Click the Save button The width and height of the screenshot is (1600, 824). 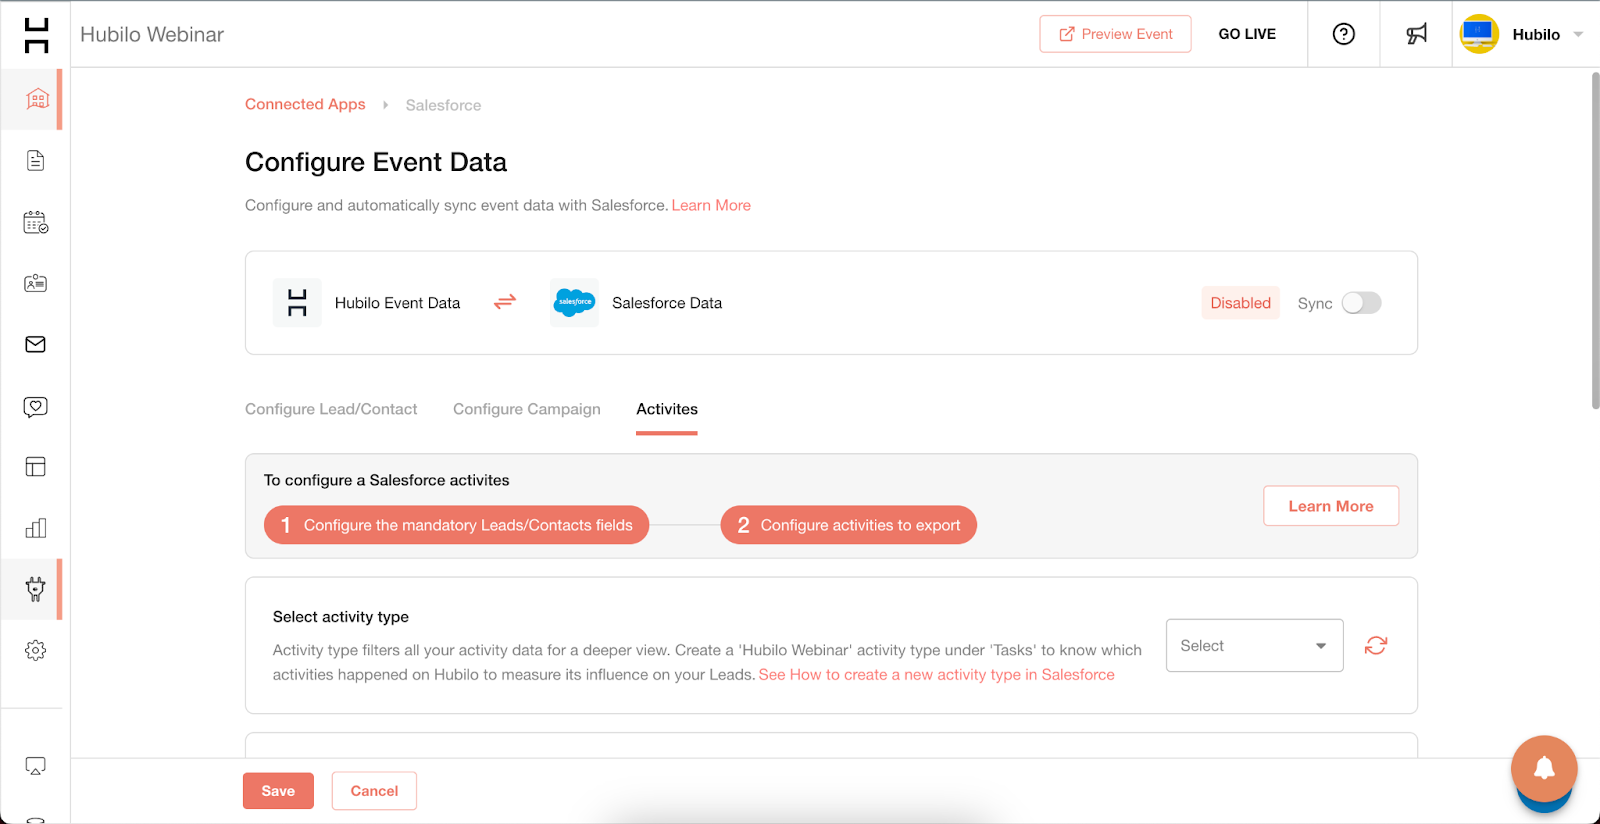point(278,791)
